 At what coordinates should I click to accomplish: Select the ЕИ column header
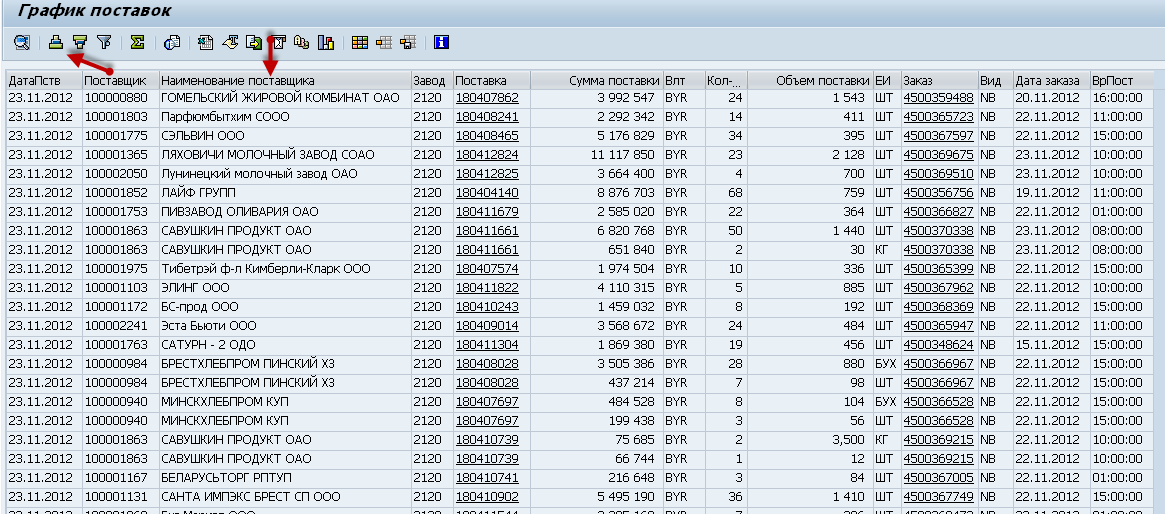click(887, 80)
